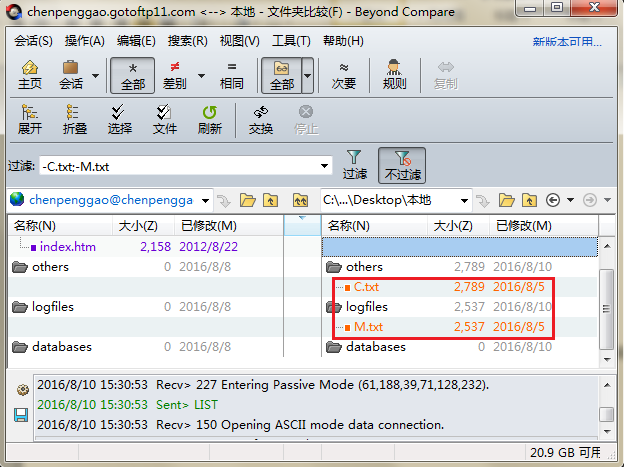This screenshot has height=467, width=624.
Task: Click Select All (选择) icon
Action: [x=119, y=119]
